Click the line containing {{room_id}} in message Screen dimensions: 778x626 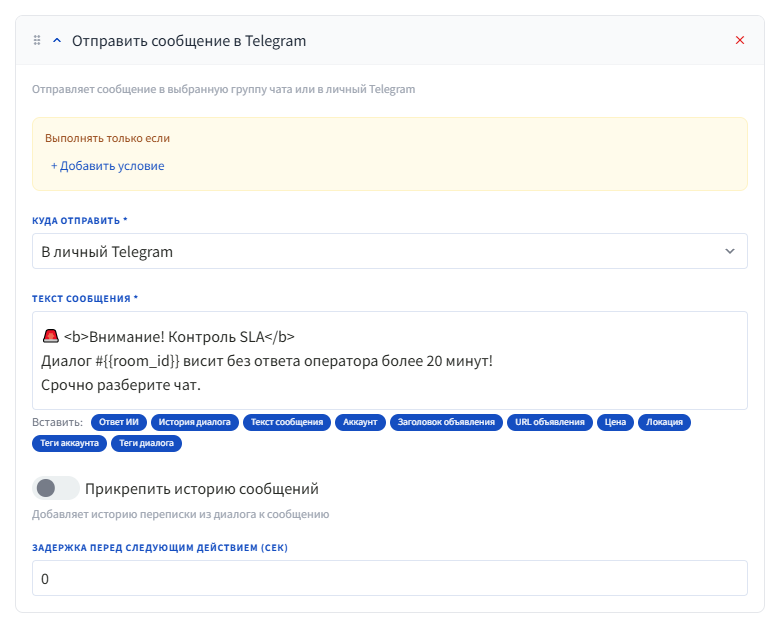(266, 361)
